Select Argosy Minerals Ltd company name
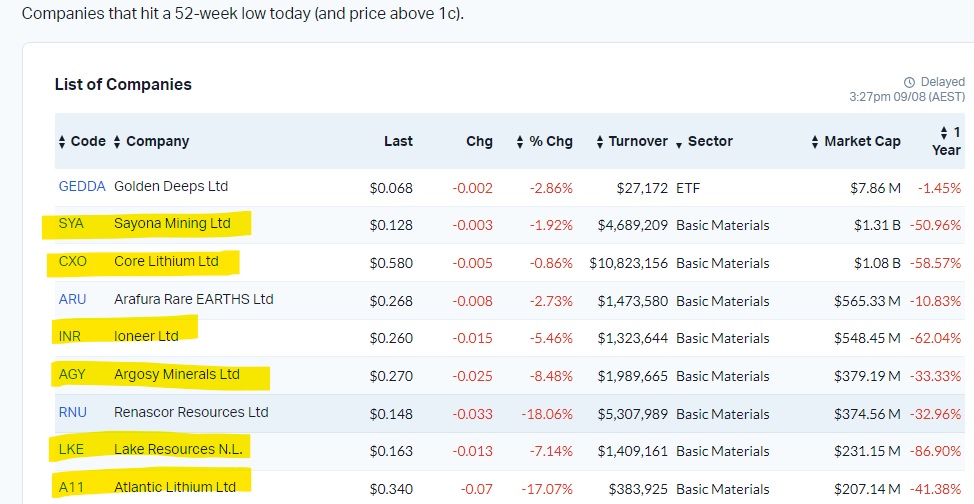Viewport: 974px width, 504px height. pos(176,374)
